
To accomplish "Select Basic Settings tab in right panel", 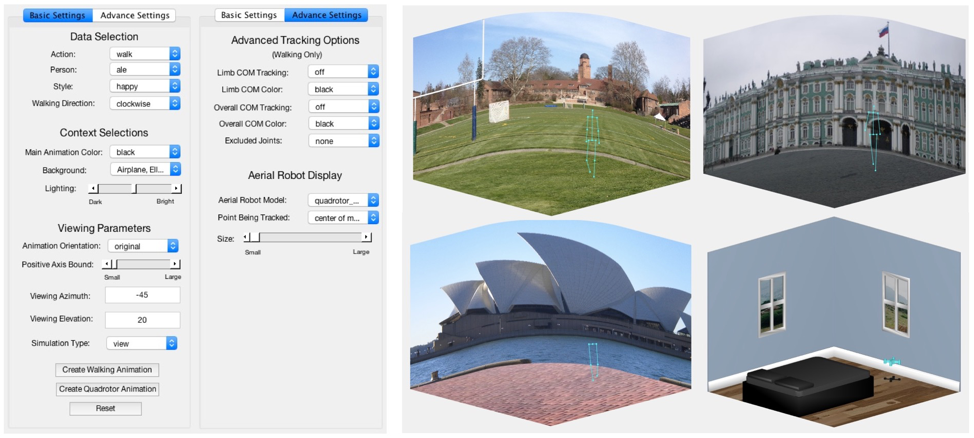I will 249,16.
